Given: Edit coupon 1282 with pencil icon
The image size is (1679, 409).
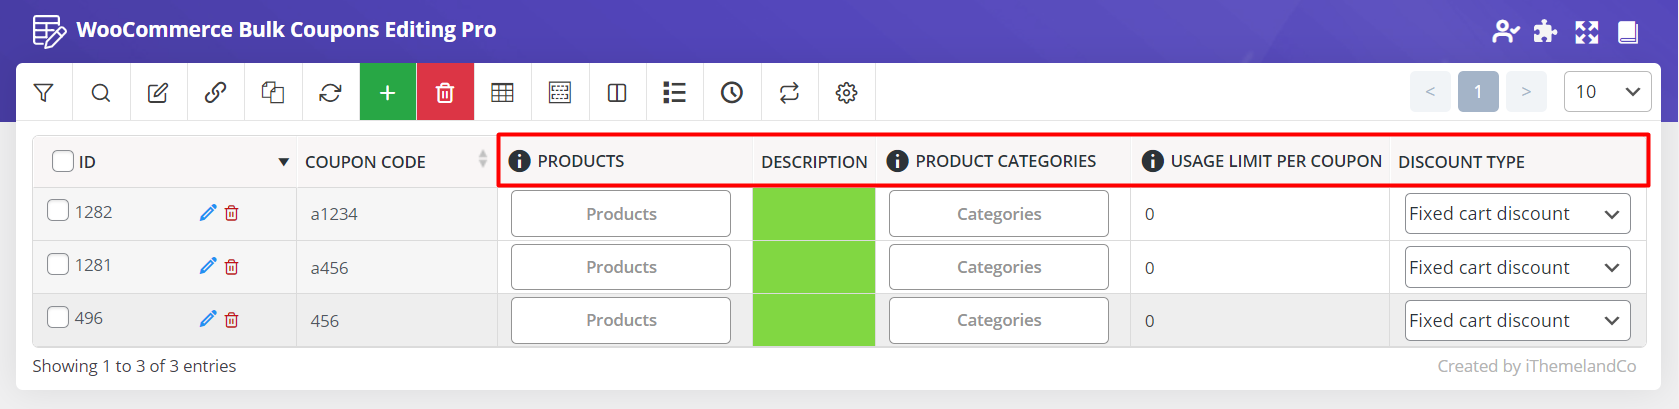Looking at the screenshot, I should click(208, 213).
